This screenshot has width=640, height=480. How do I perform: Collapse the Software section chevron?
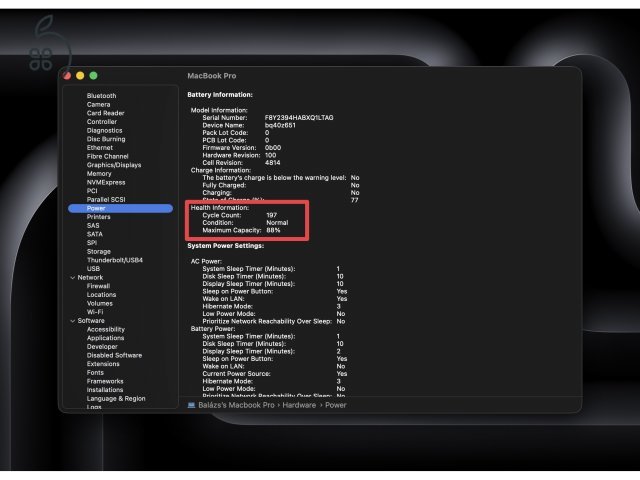73,321
